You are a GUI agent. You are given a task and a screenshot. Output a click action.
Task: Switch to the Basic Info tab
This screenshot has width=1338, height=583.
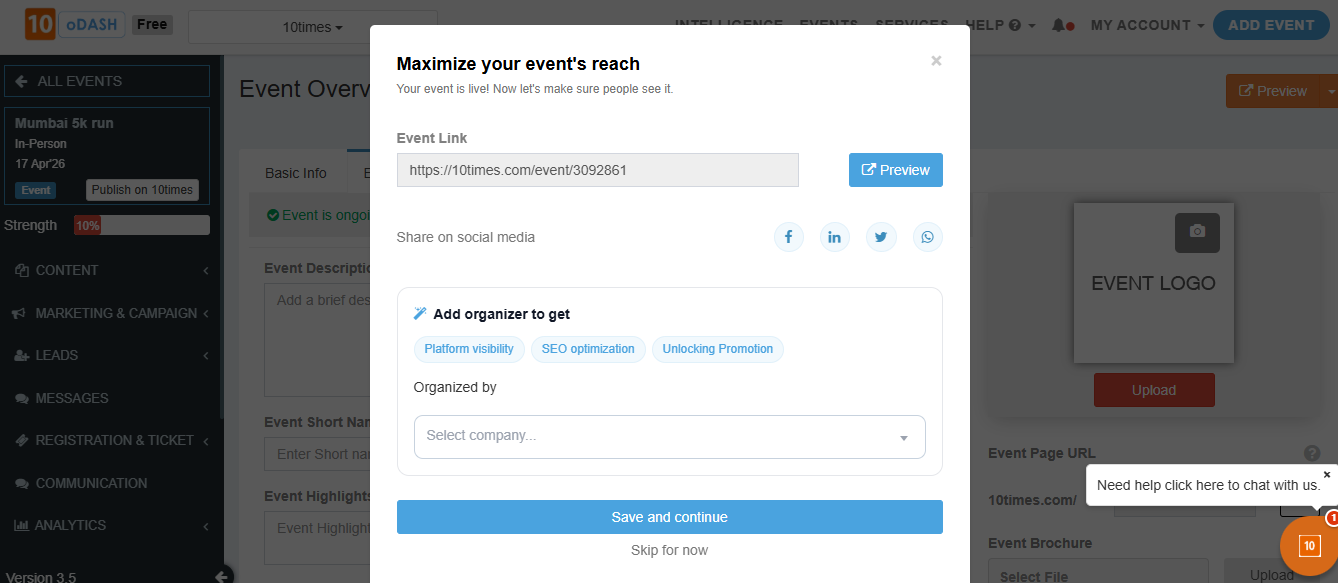(296, 173)
